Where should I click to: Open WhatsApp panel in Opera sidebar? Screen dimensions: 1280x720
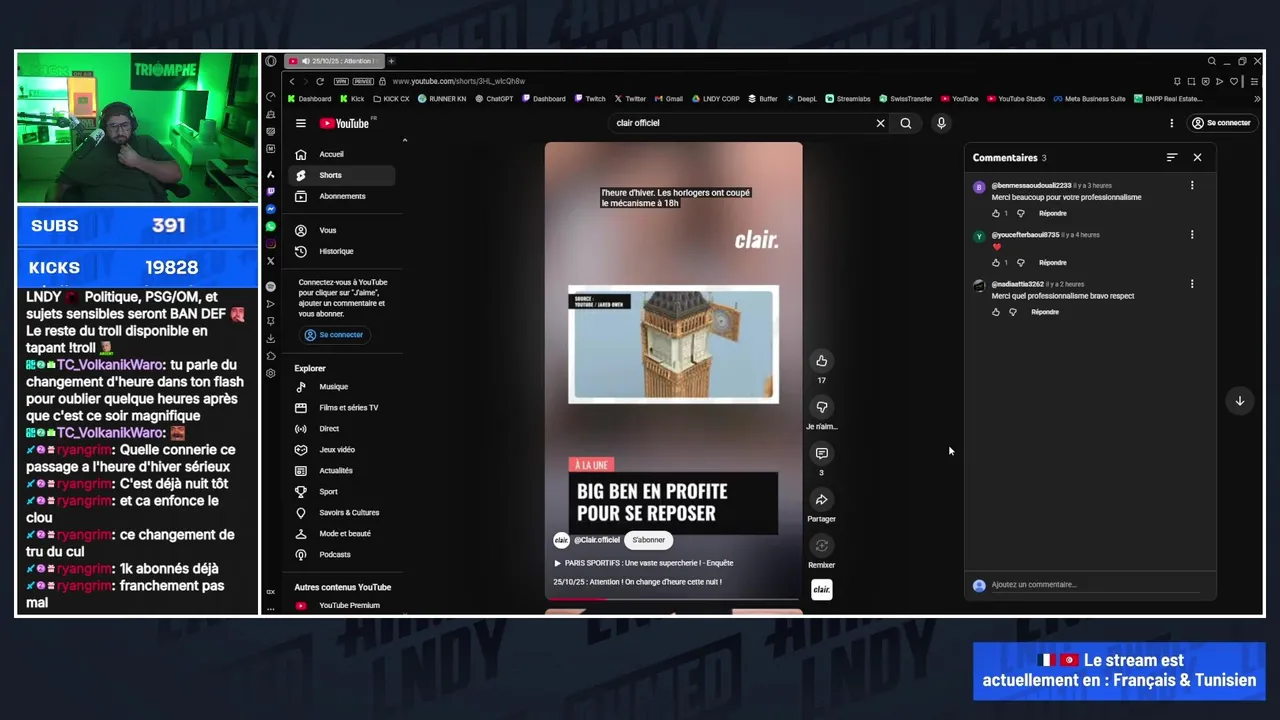pos(270,226)
